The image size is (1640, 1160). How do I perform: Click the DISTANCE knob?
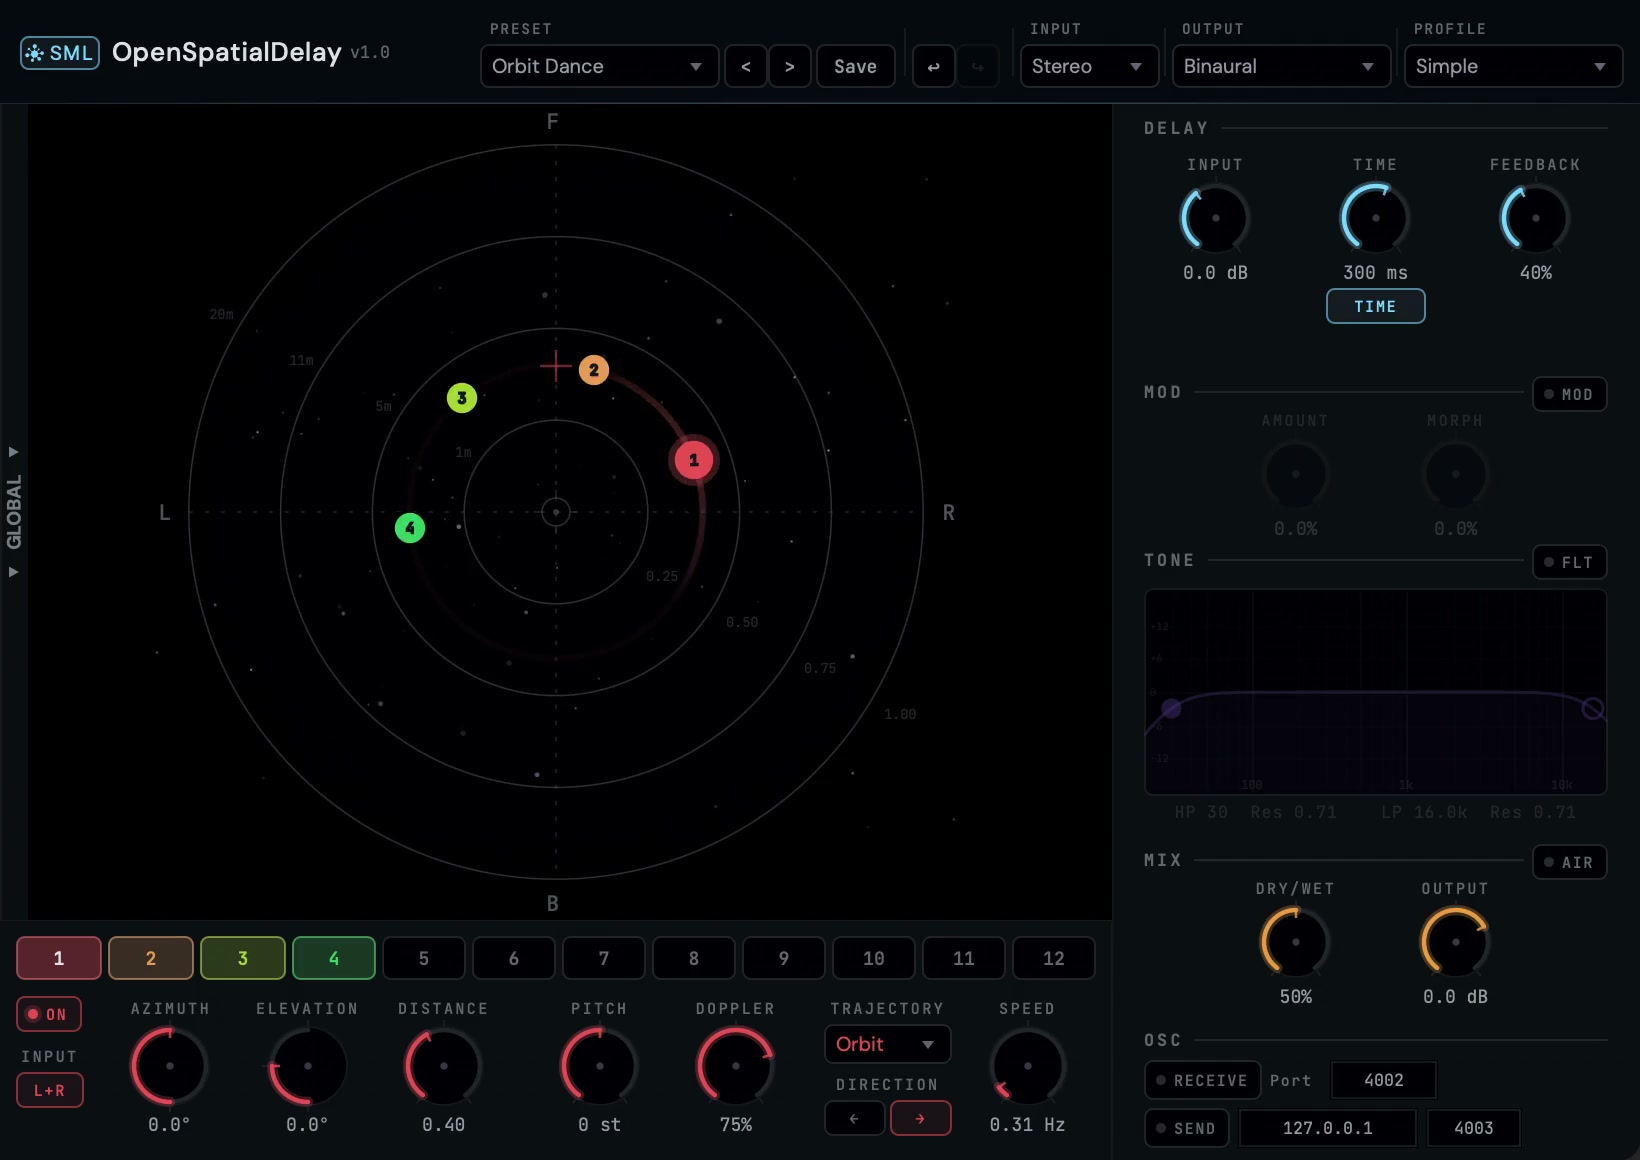point(444,1066)
